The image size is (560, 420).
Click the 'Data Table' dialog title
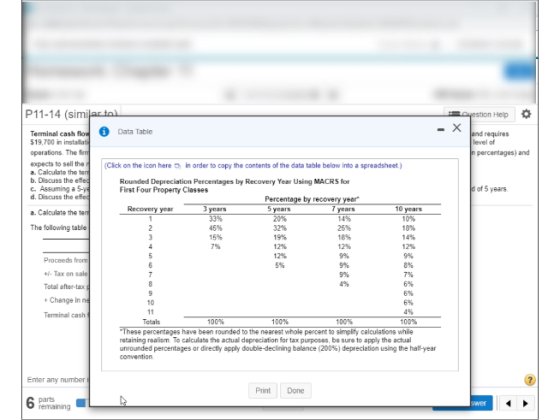click(x=135, y=132)
